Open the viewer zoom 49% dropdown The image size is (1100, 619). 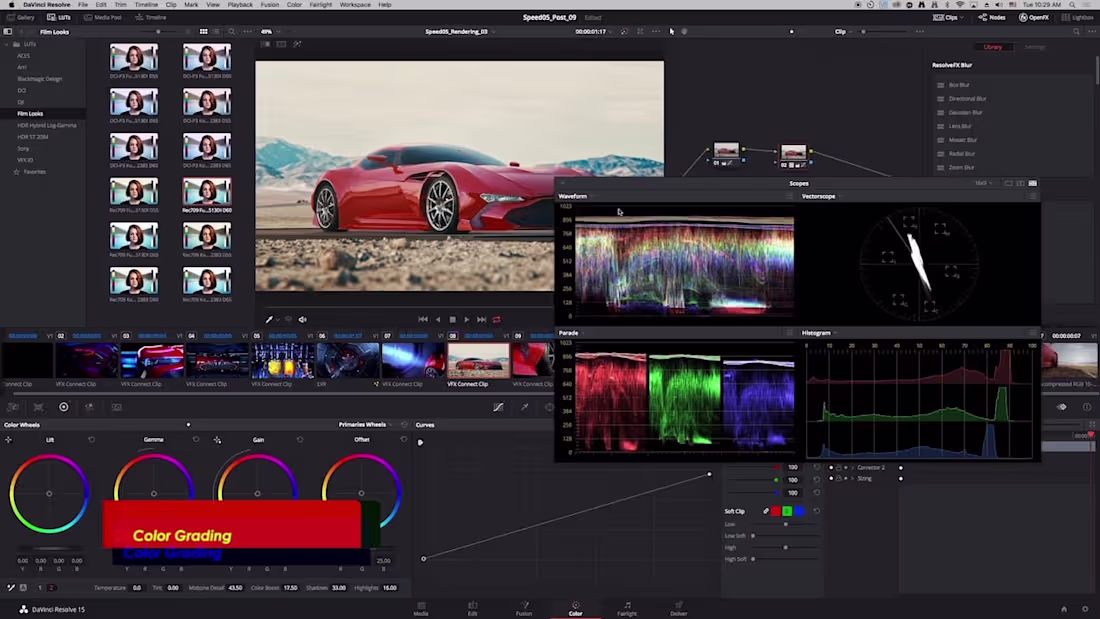tap(270, 32)
